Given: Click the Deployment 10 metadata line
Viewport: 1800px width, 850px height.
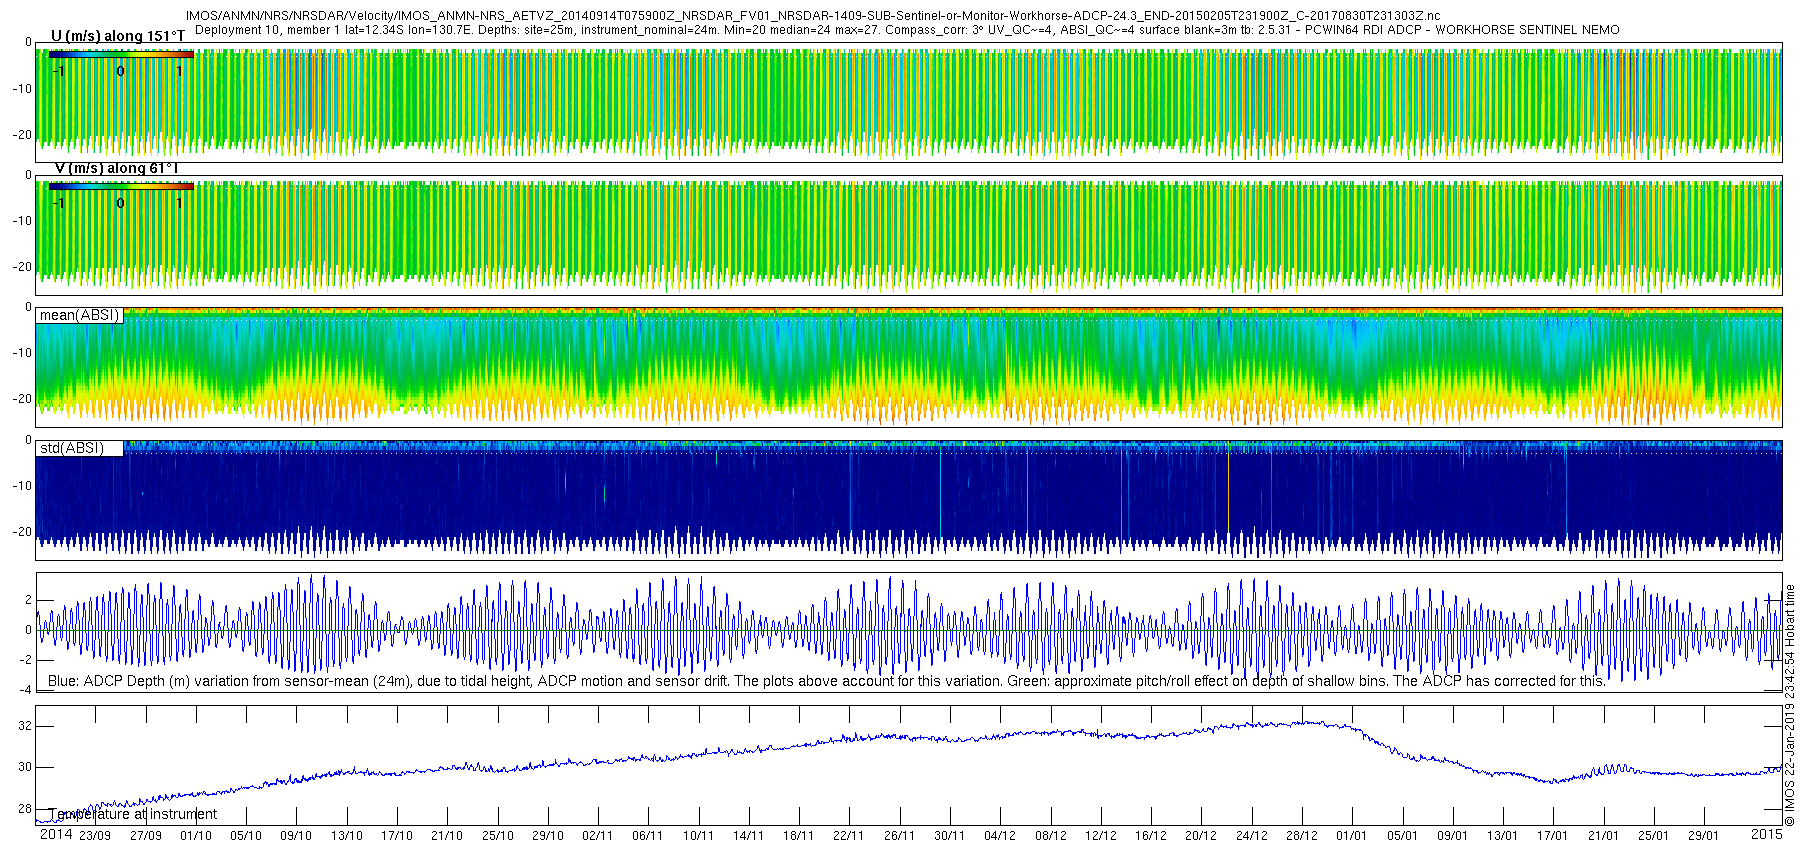Looking at the screenshot, I should click(907, 30).
